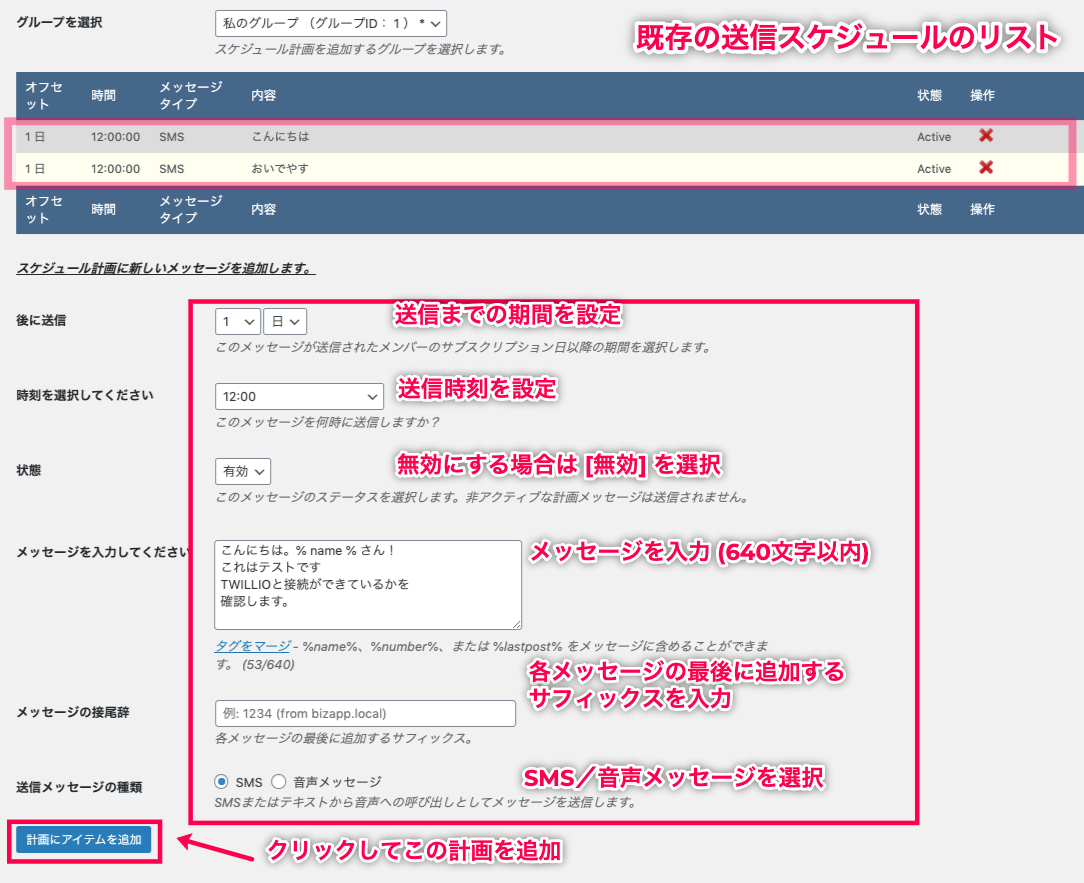Click the top 状態 column header
Image resolution: width=1084 pixels, height=883 pixels.
tap(929, 95)
